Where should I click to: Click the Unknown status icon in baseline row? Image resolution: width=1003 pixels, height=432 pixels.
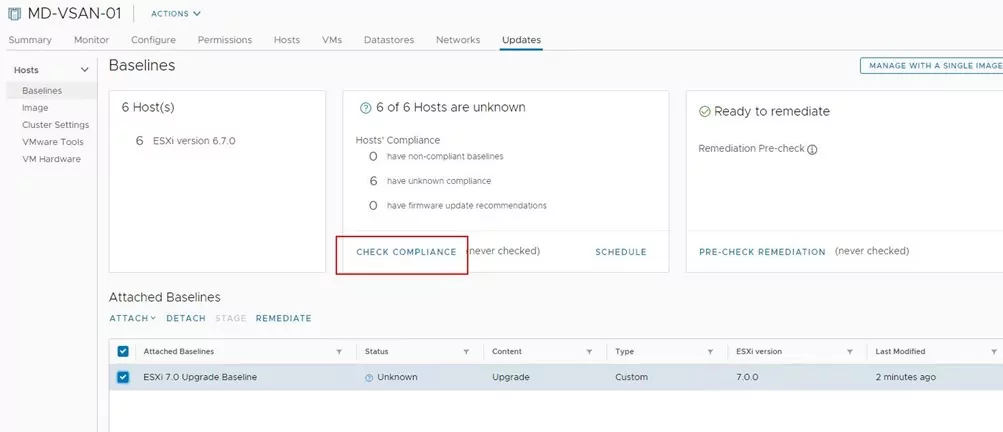coord(369,378)
